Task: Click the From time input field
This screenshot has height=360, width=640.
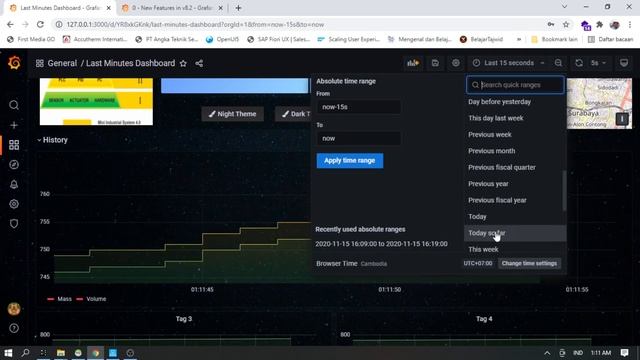Action: click(358, 107)
